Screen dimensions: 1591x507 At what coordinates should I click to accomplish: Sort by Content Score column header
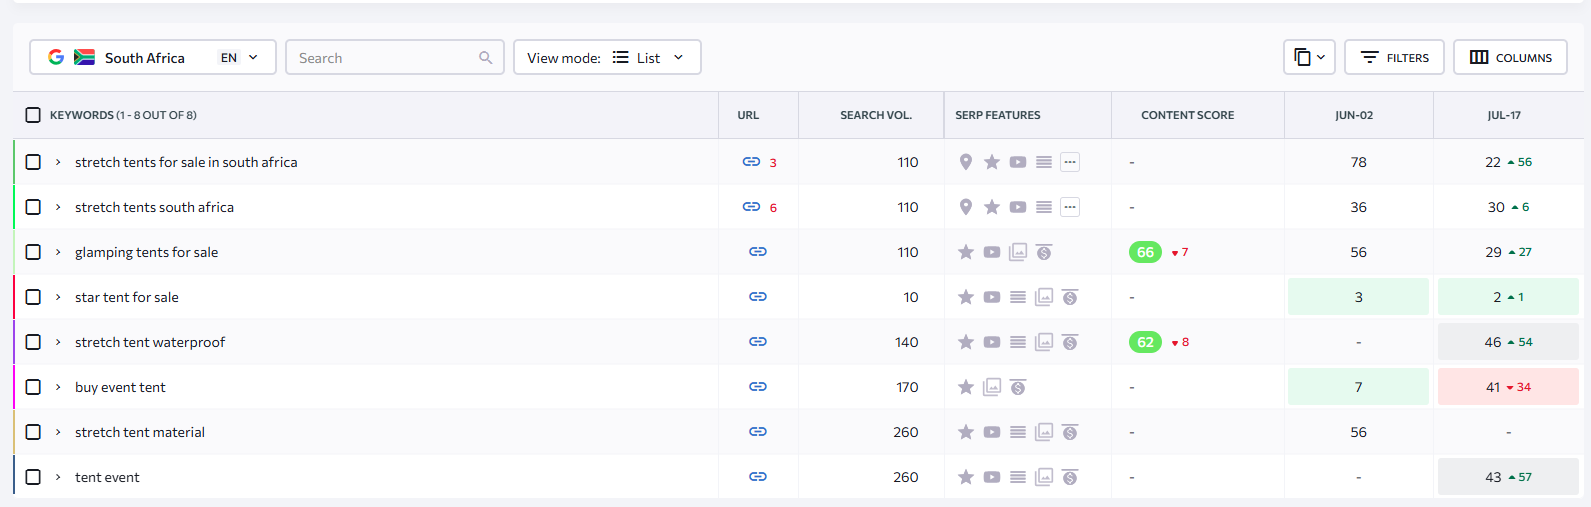click(1187, 115)
